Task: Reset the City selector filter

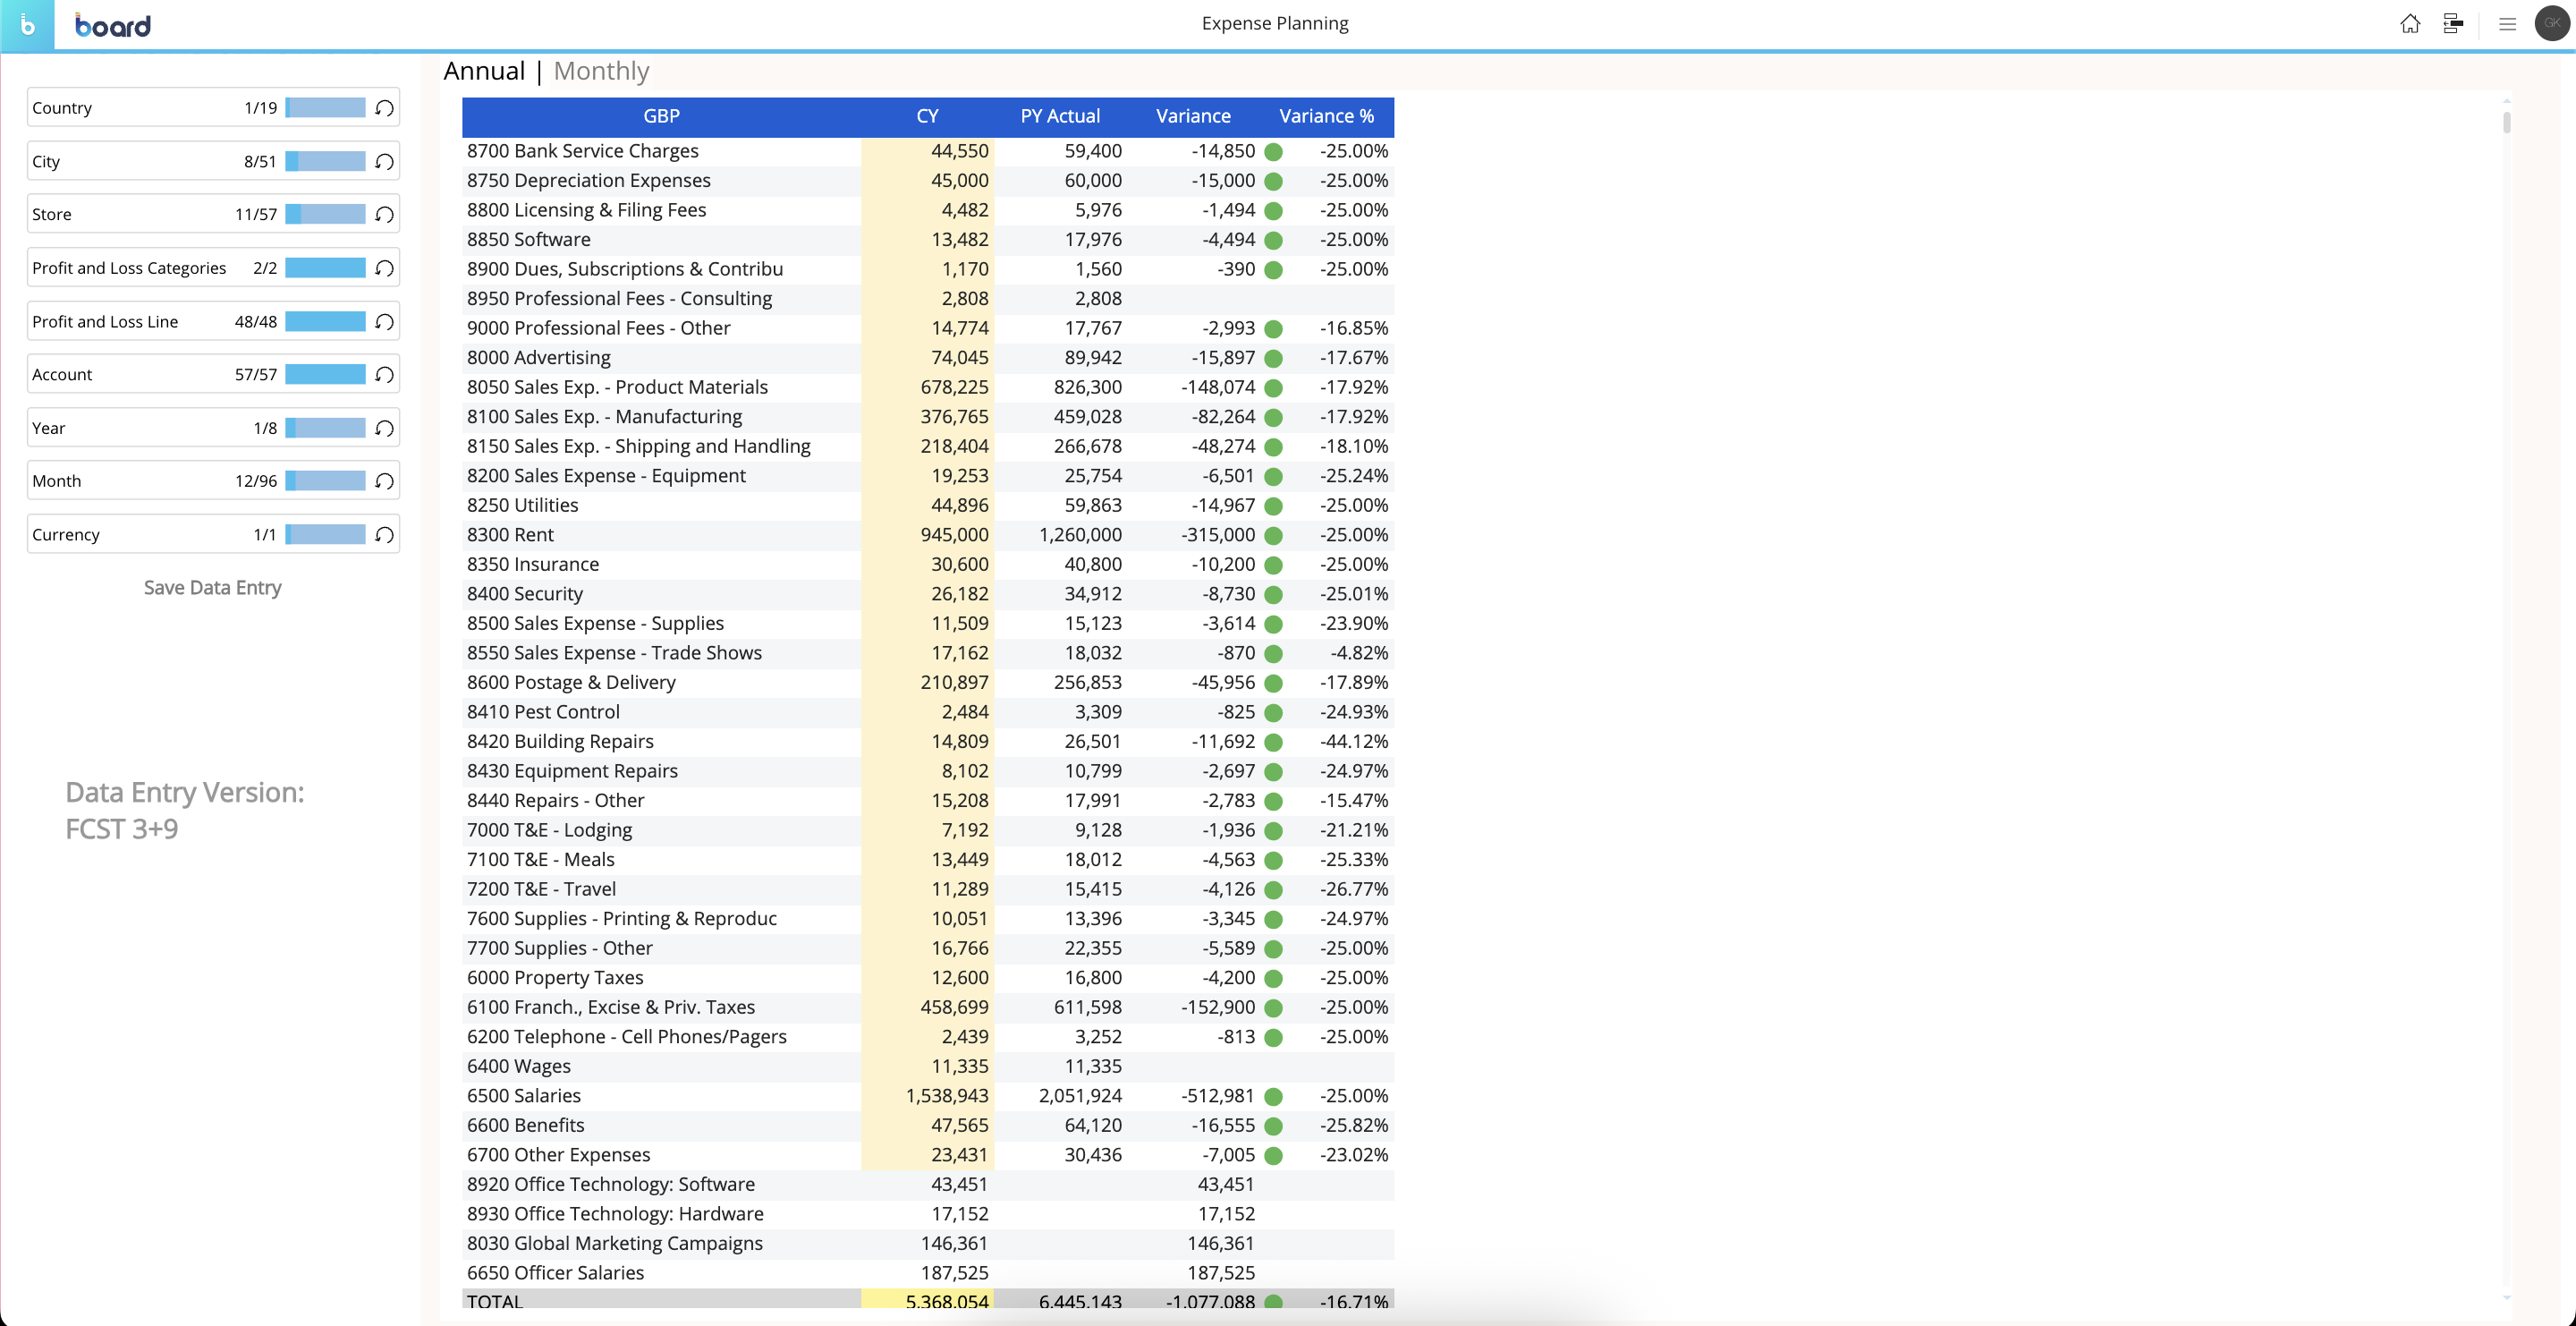Action: tap(384, 160)
